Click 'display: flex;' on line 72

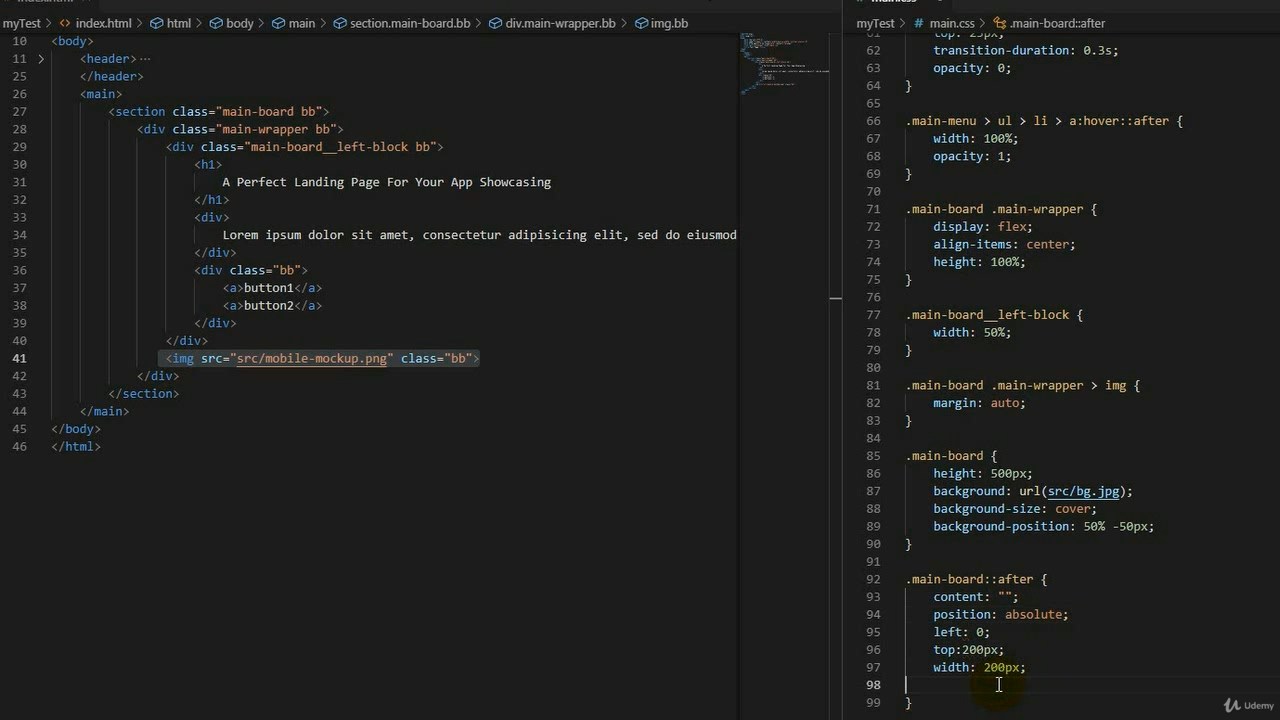click(983, 227)
